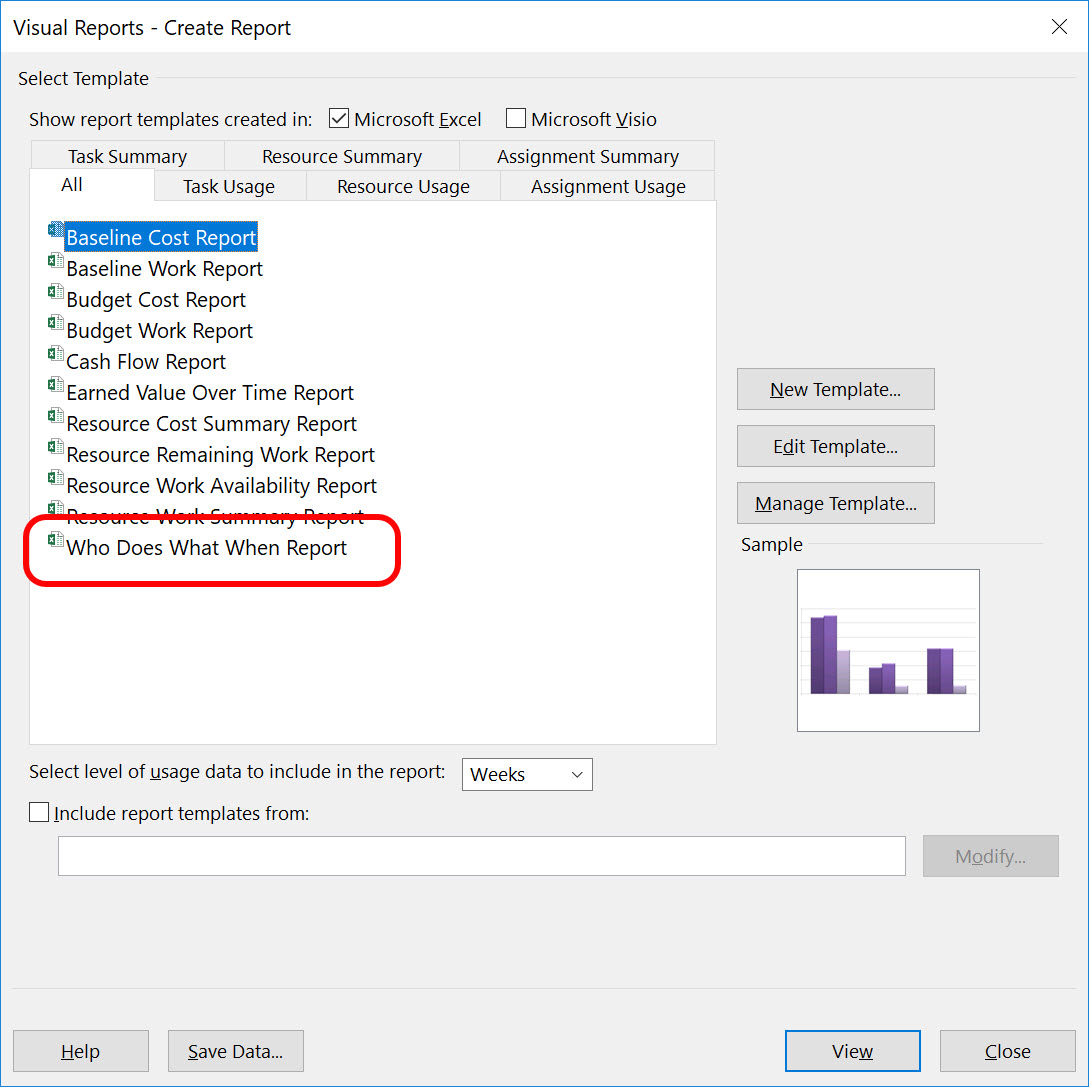This screenshot has height=1087, width=1089.
Task: Select the Cash Flow Report template
Action: (x=146, y=362)
